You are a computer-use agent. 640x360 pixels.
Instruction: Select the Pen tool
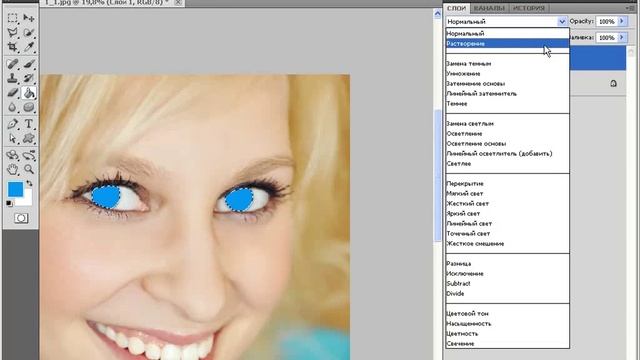coord(12,124)
